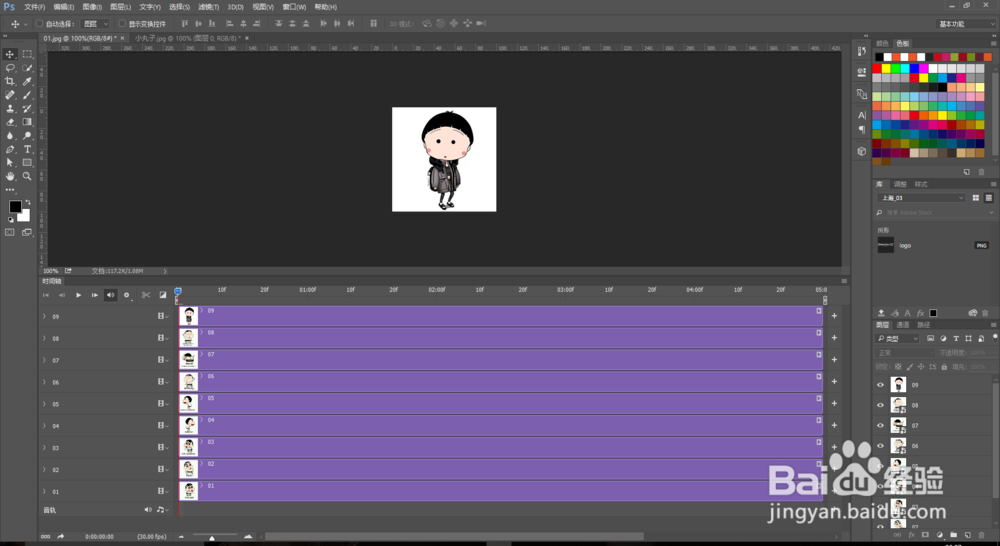Create new adjustment layer icon
The image size is (1000, 546).
pos(939,535)
